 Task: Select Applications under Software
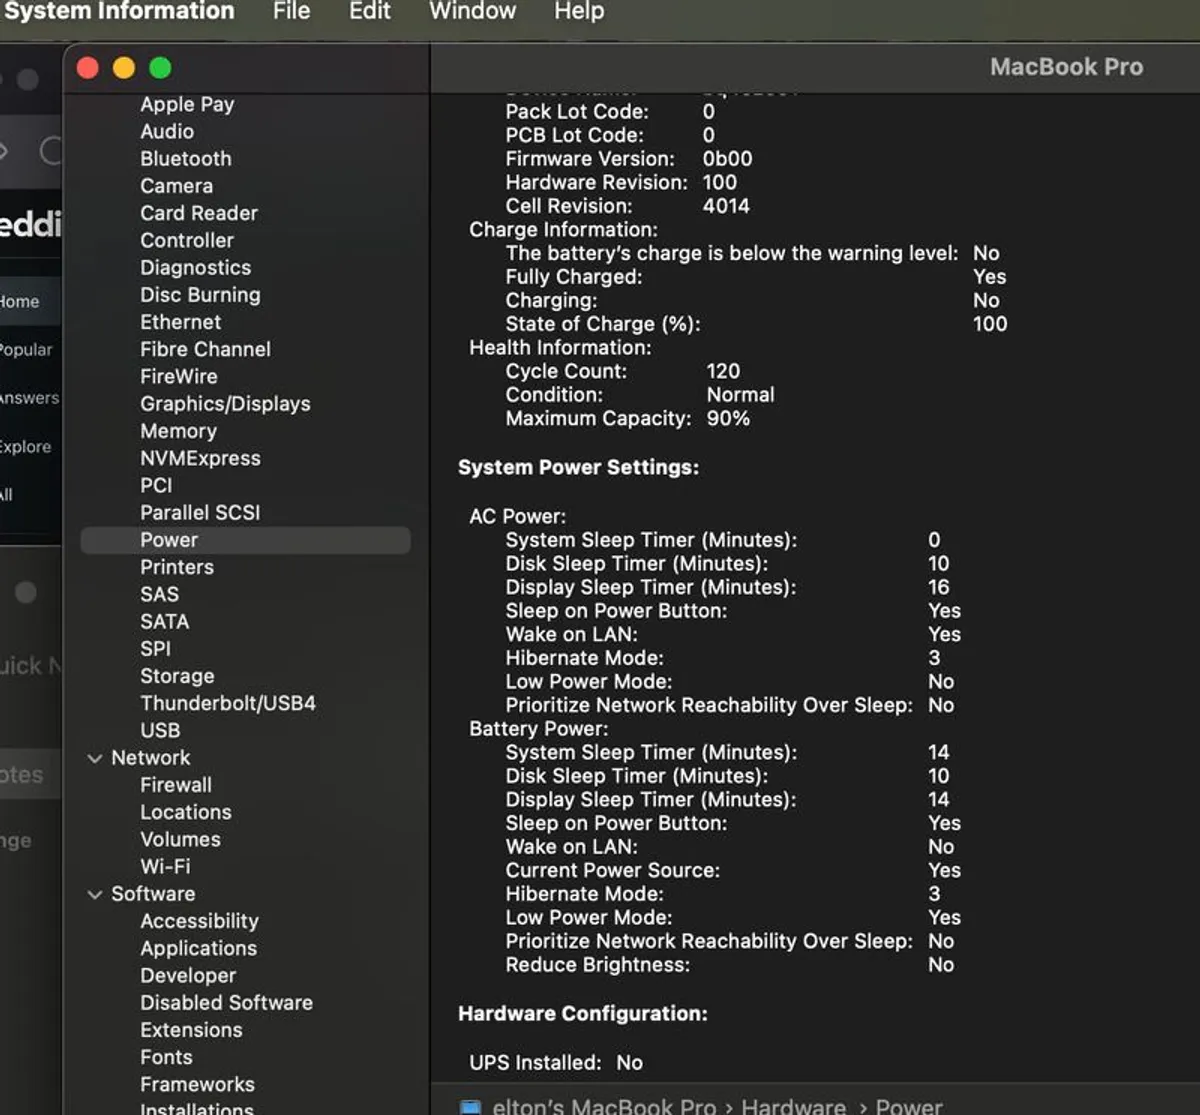pos(198,948)
